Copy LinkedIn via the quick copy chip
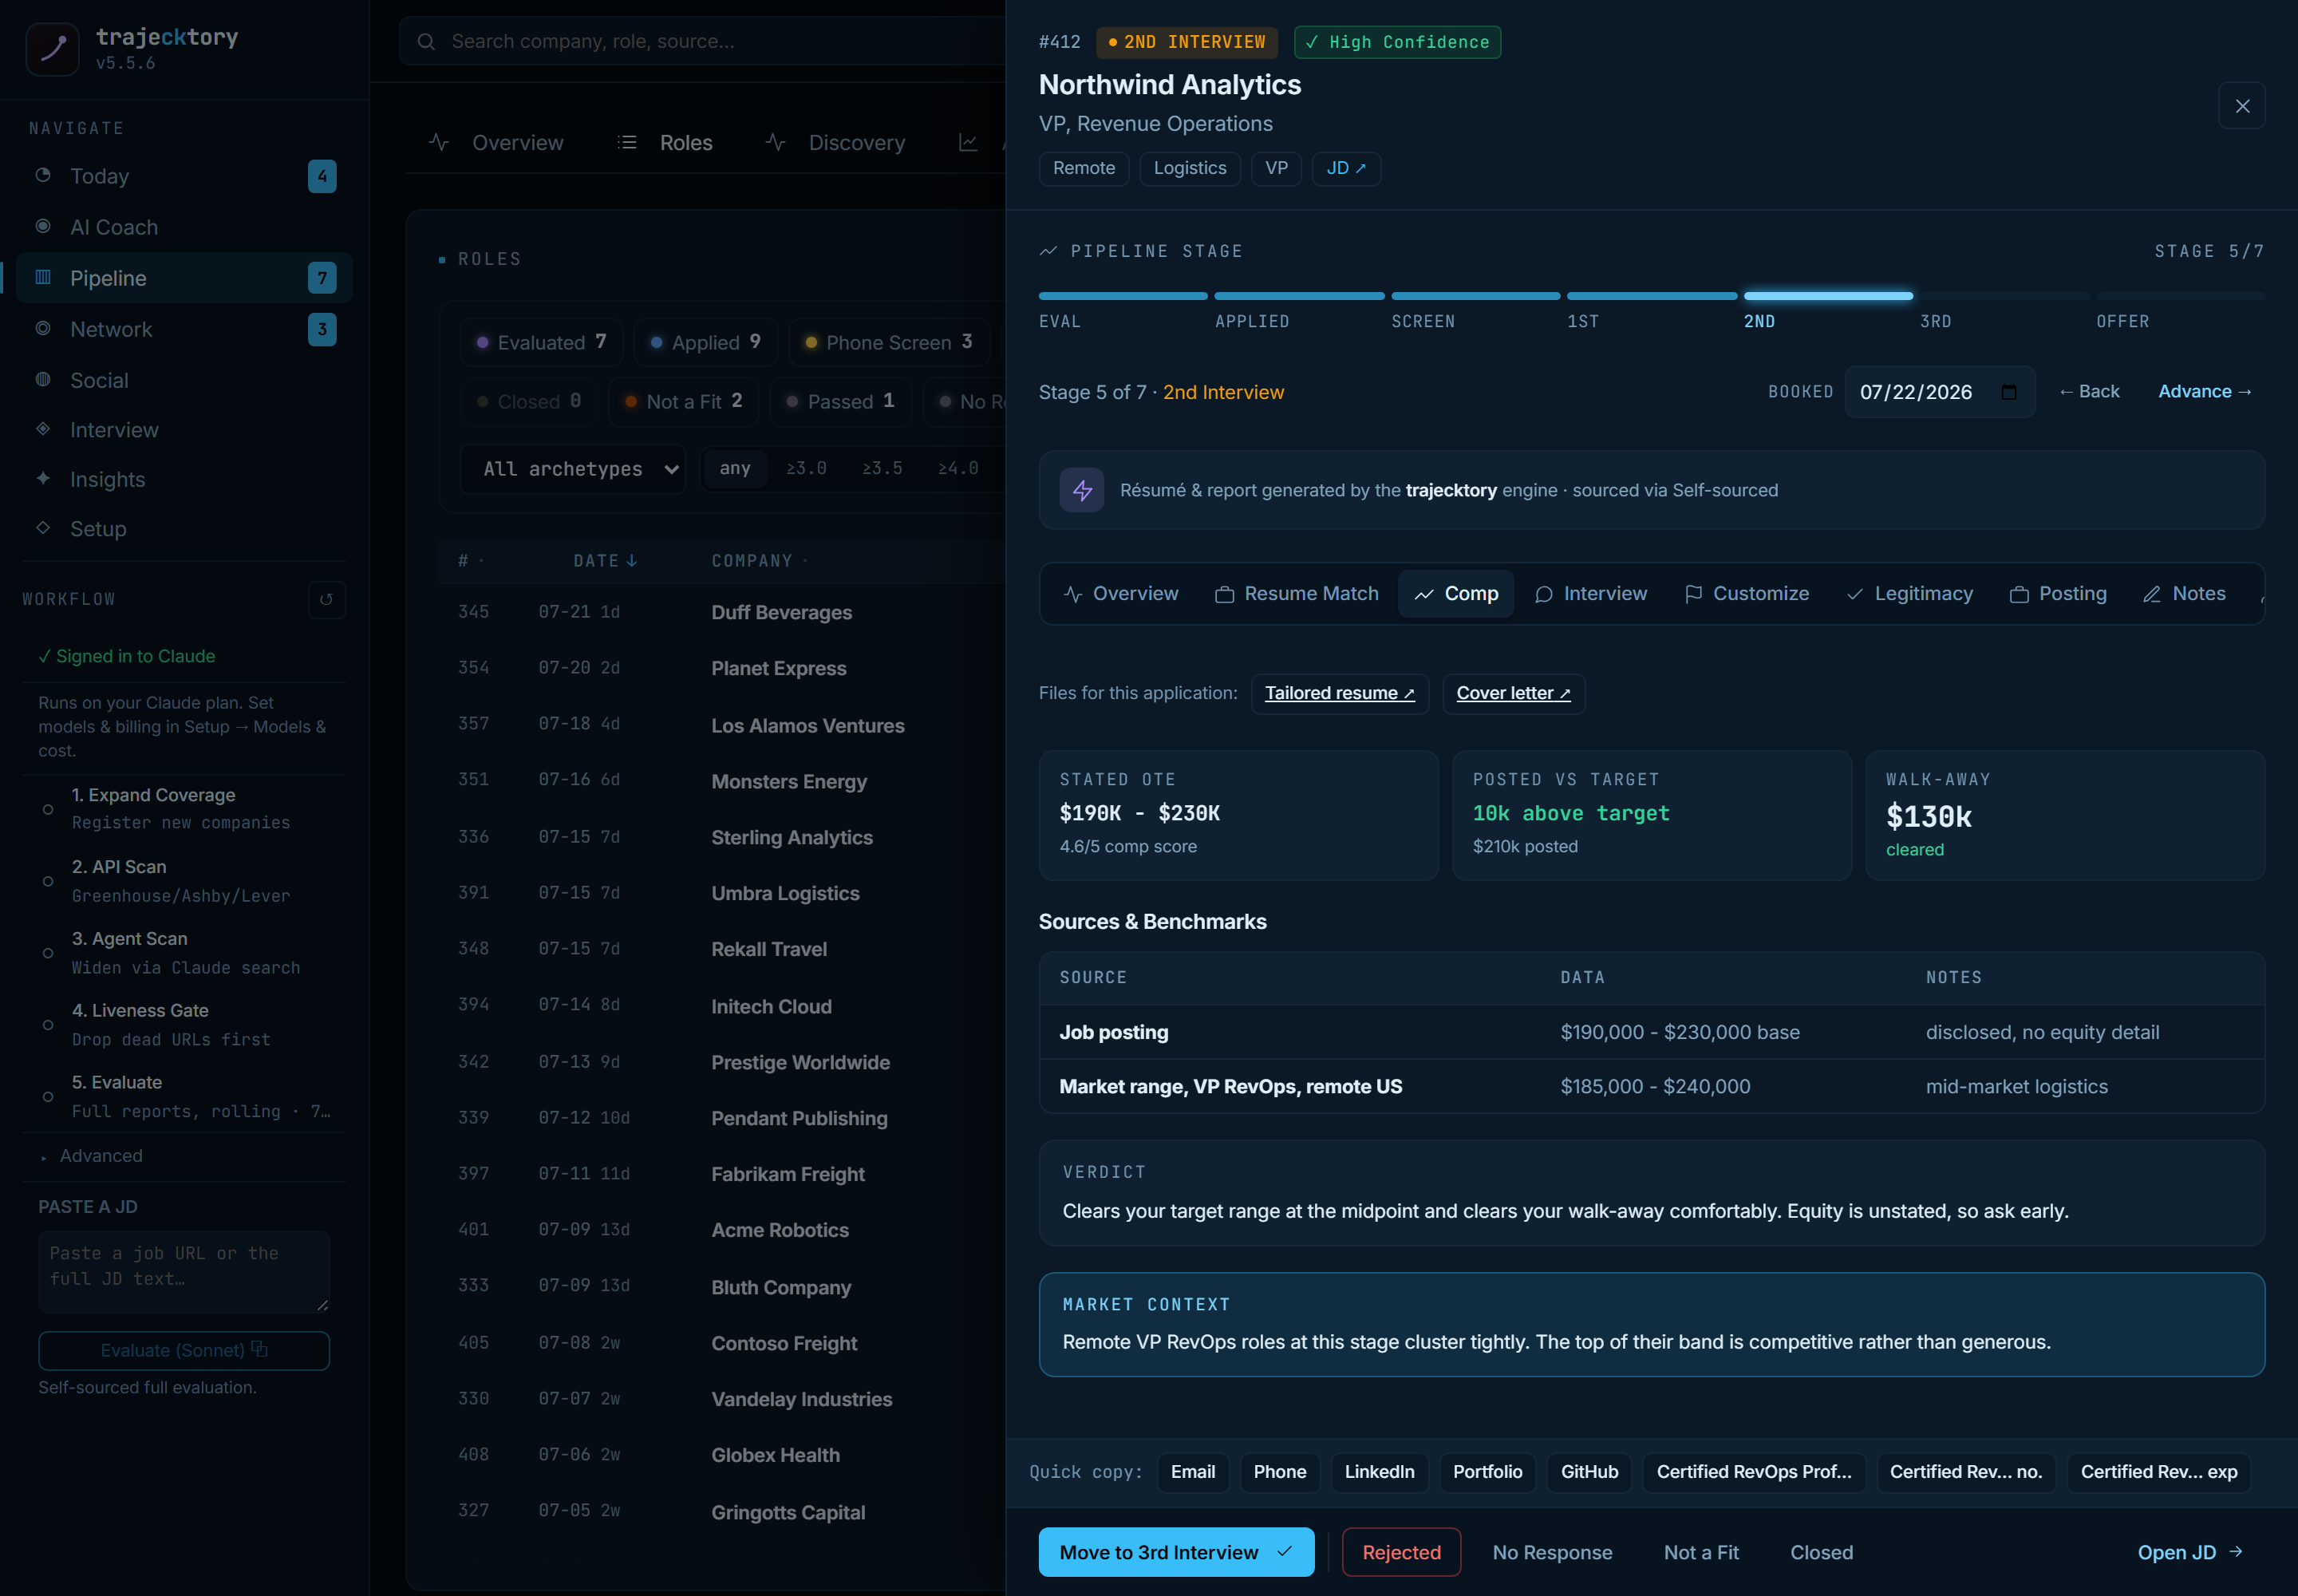 pos(1379,1471)
